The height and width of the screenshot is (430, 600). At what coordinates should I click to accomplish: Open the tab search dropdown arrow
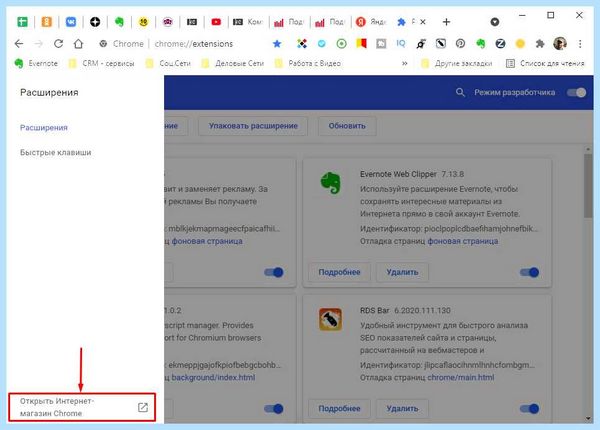point(495,22)
